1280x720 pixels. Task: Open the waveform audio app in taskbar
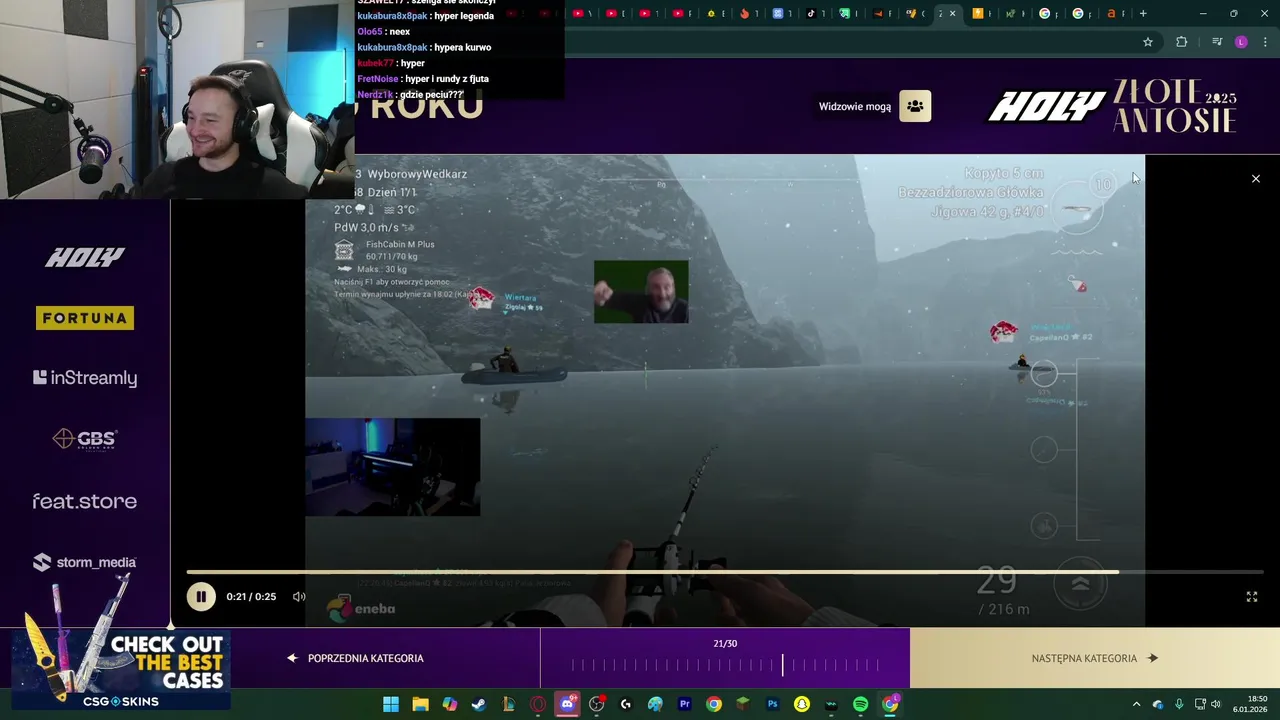(831, 704)
